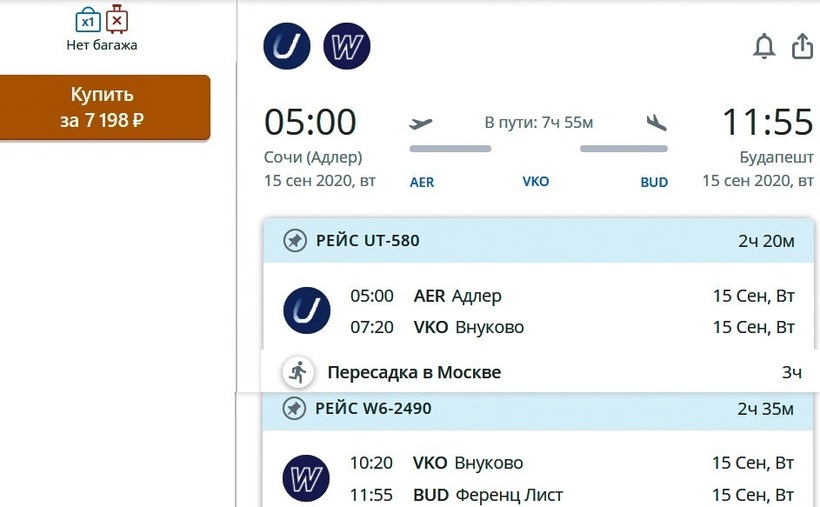Click the pin icon beside РЕЙС W6-2490
The height and width of the screenshot is (507, 820).
[294, 409]
